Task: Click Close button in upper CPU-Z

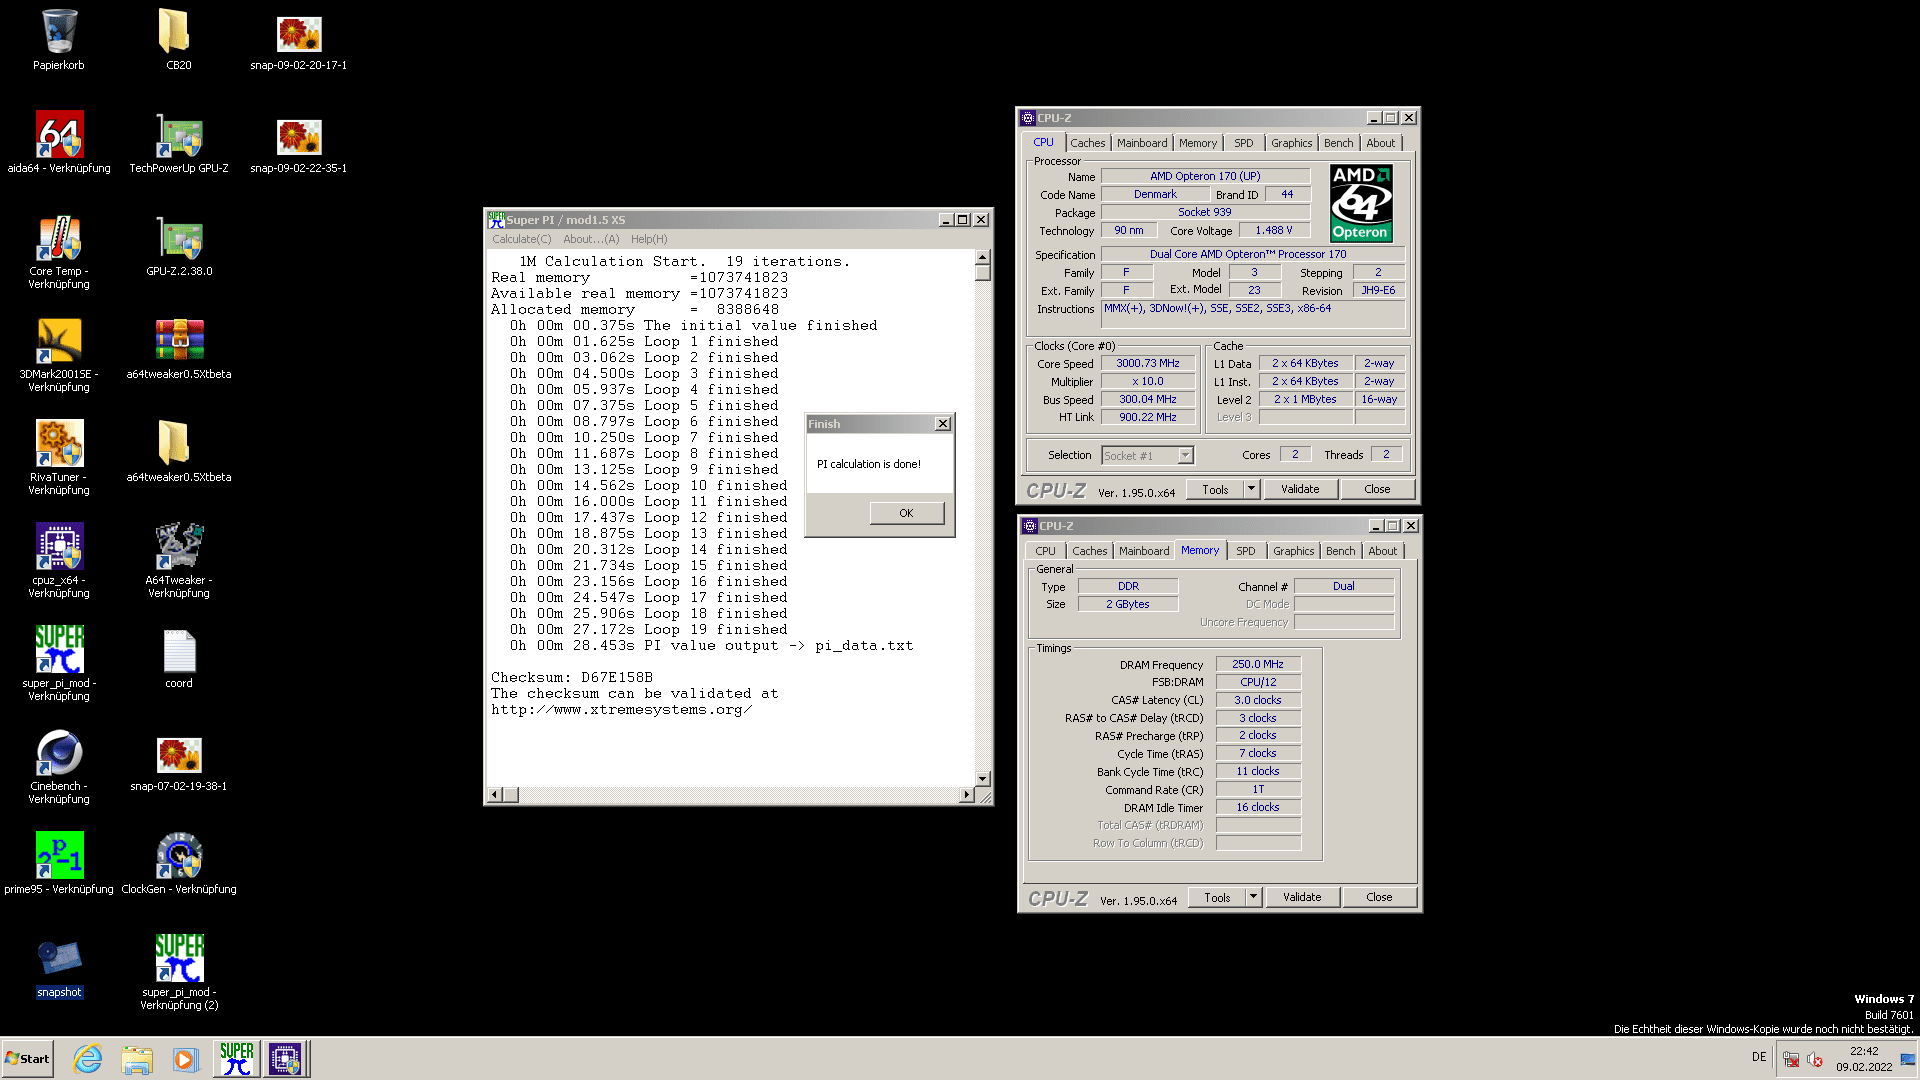Action: (1377, 489)
